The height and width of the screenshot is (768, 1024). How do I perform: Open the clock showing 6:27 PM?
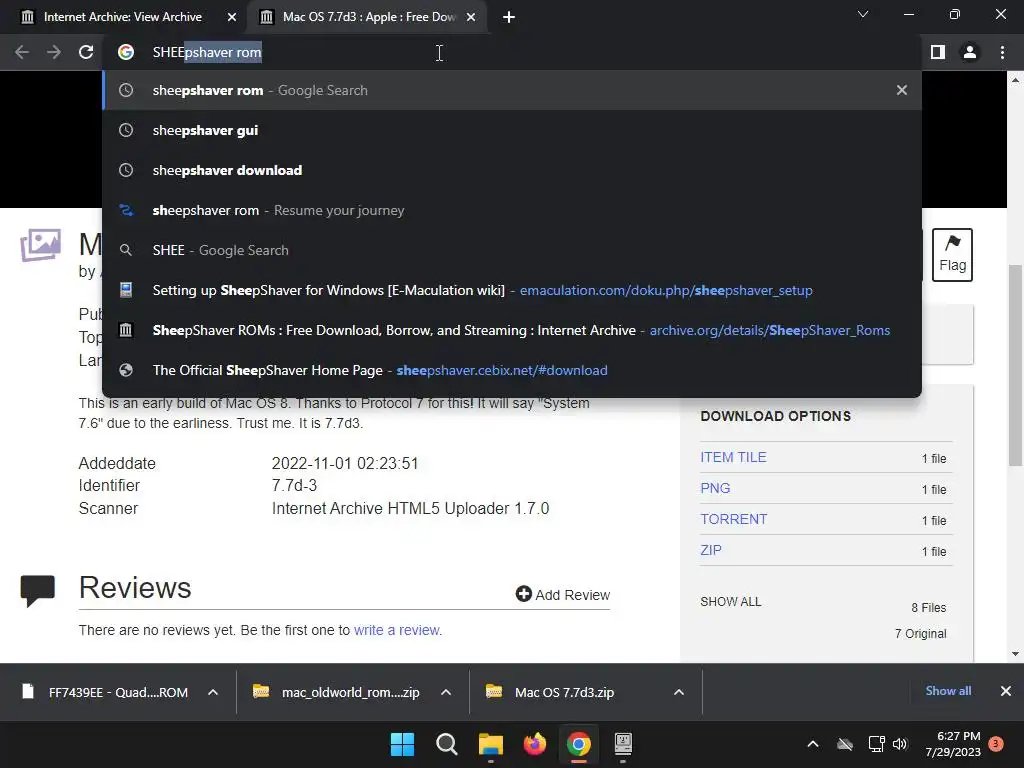click(953, 744)
